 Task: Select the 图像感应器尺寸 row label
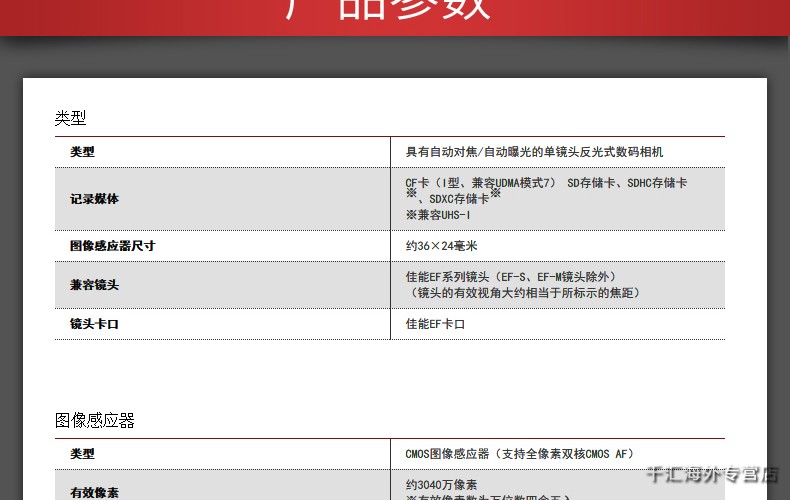point(112,246)
